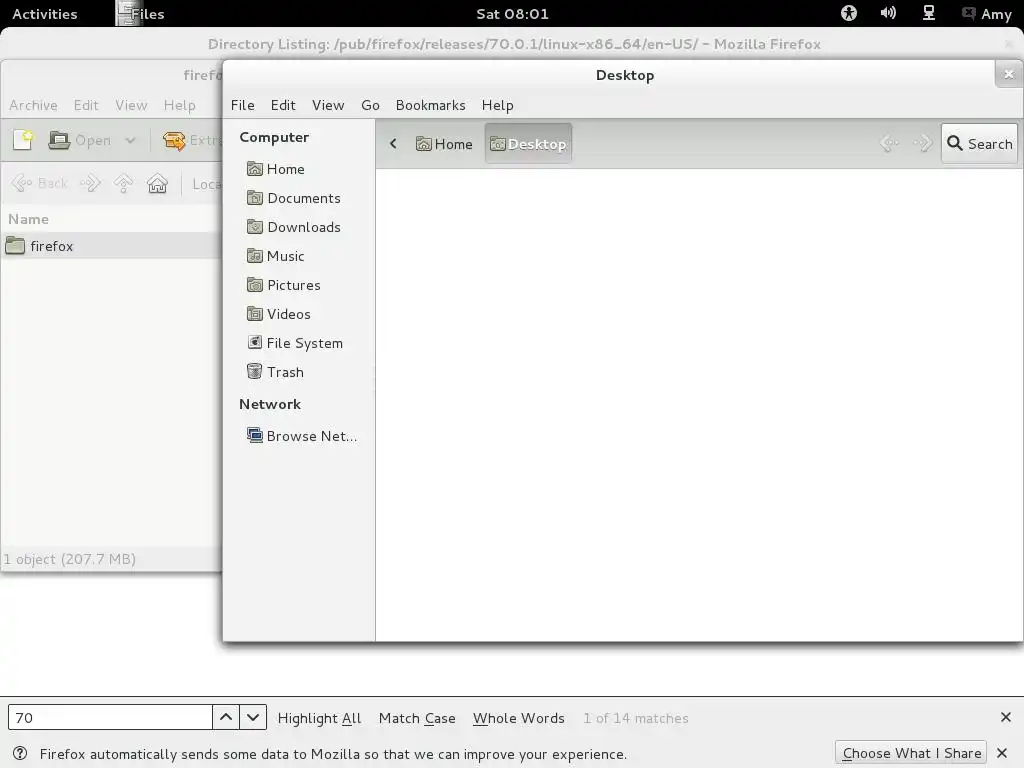The height and width of the screenshot is (768, 1024).
Task: Open the Amy user menu
Action: click(x=987, y=14)
